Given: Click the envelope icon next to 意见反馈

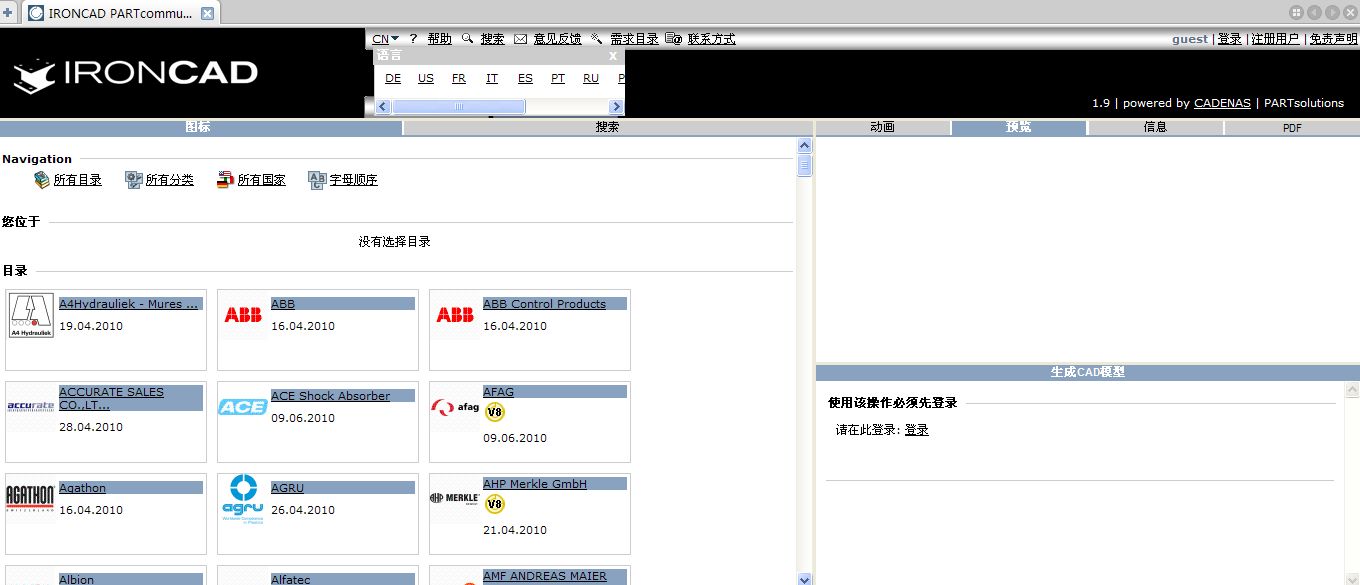Looking at the screenshot, I should [520, 38].
